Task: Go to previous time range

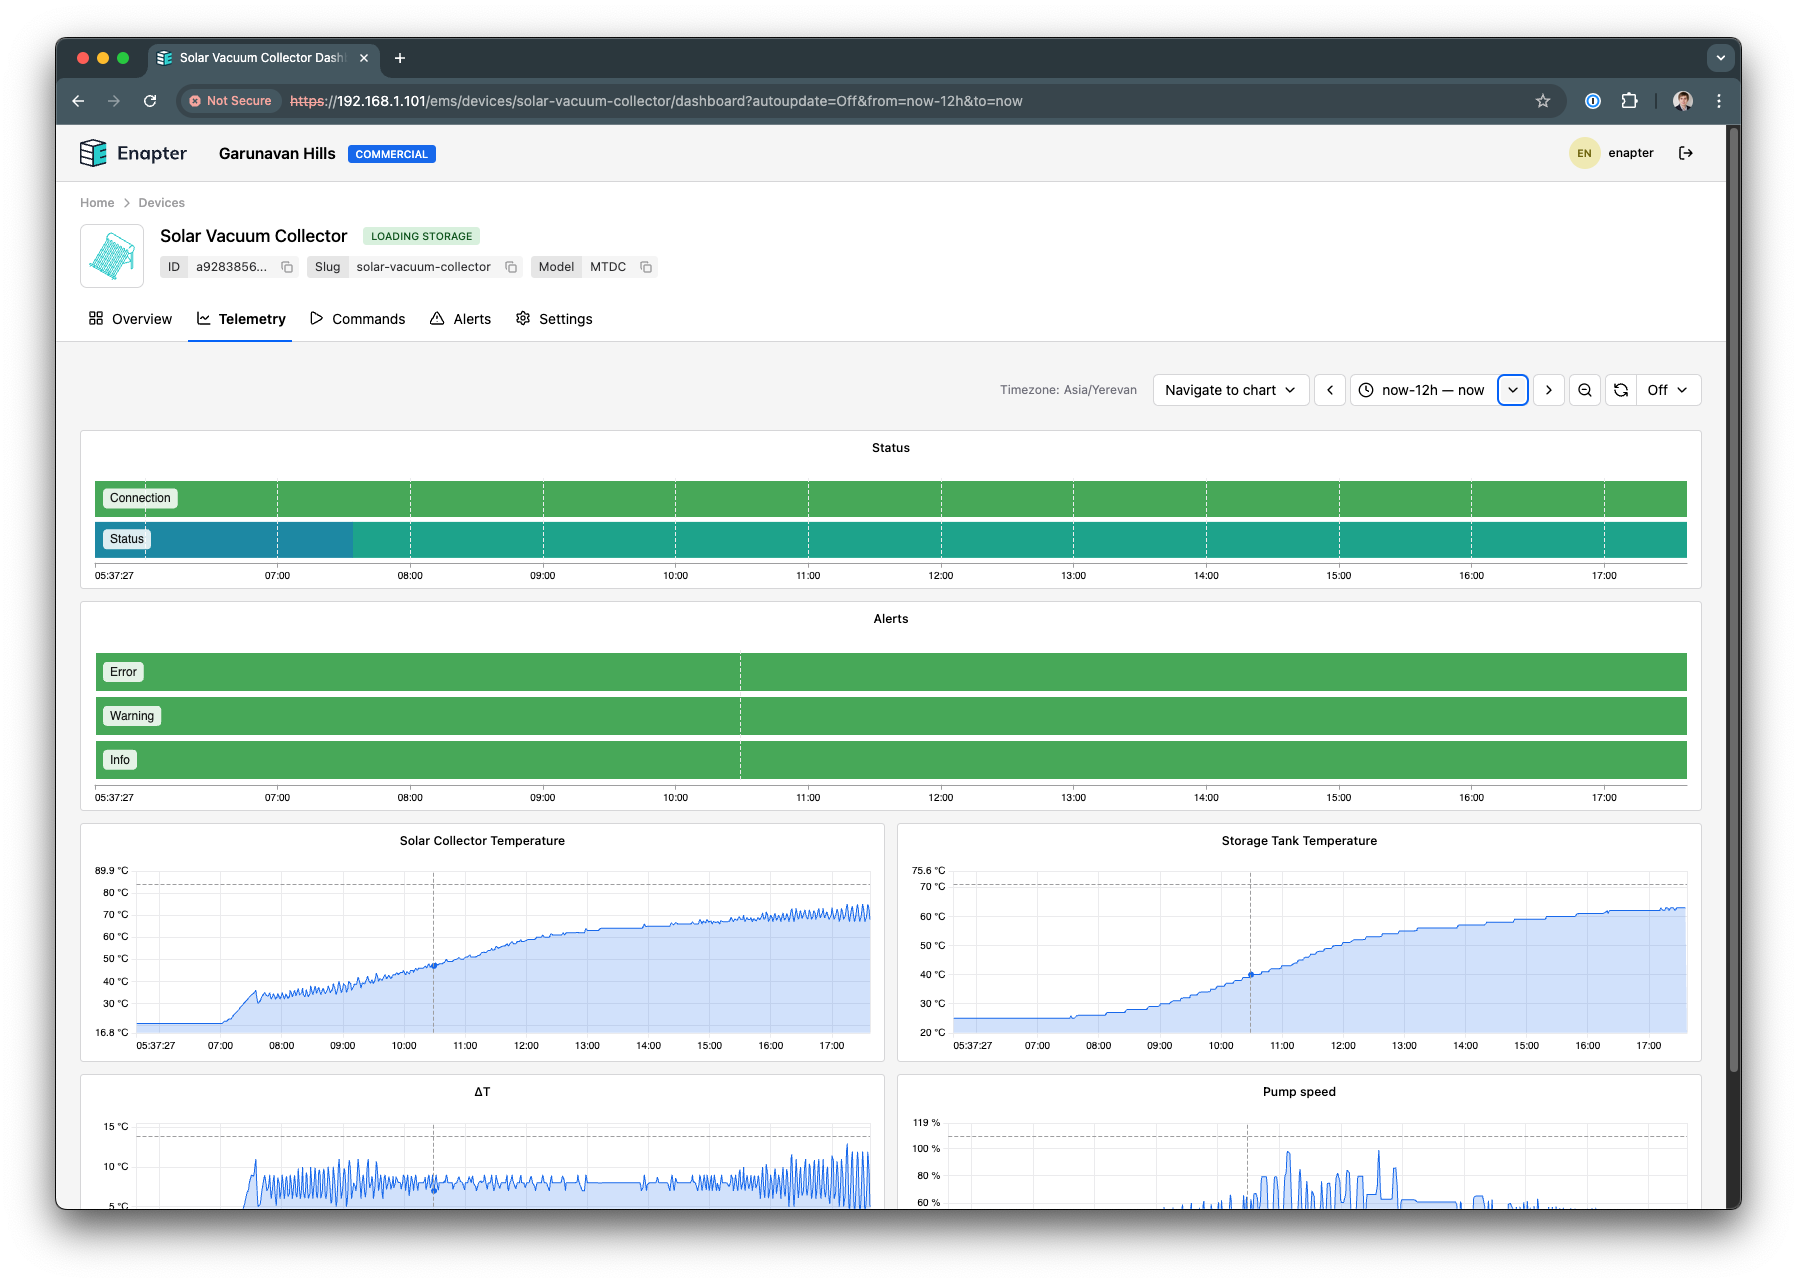Action: 1330,390
